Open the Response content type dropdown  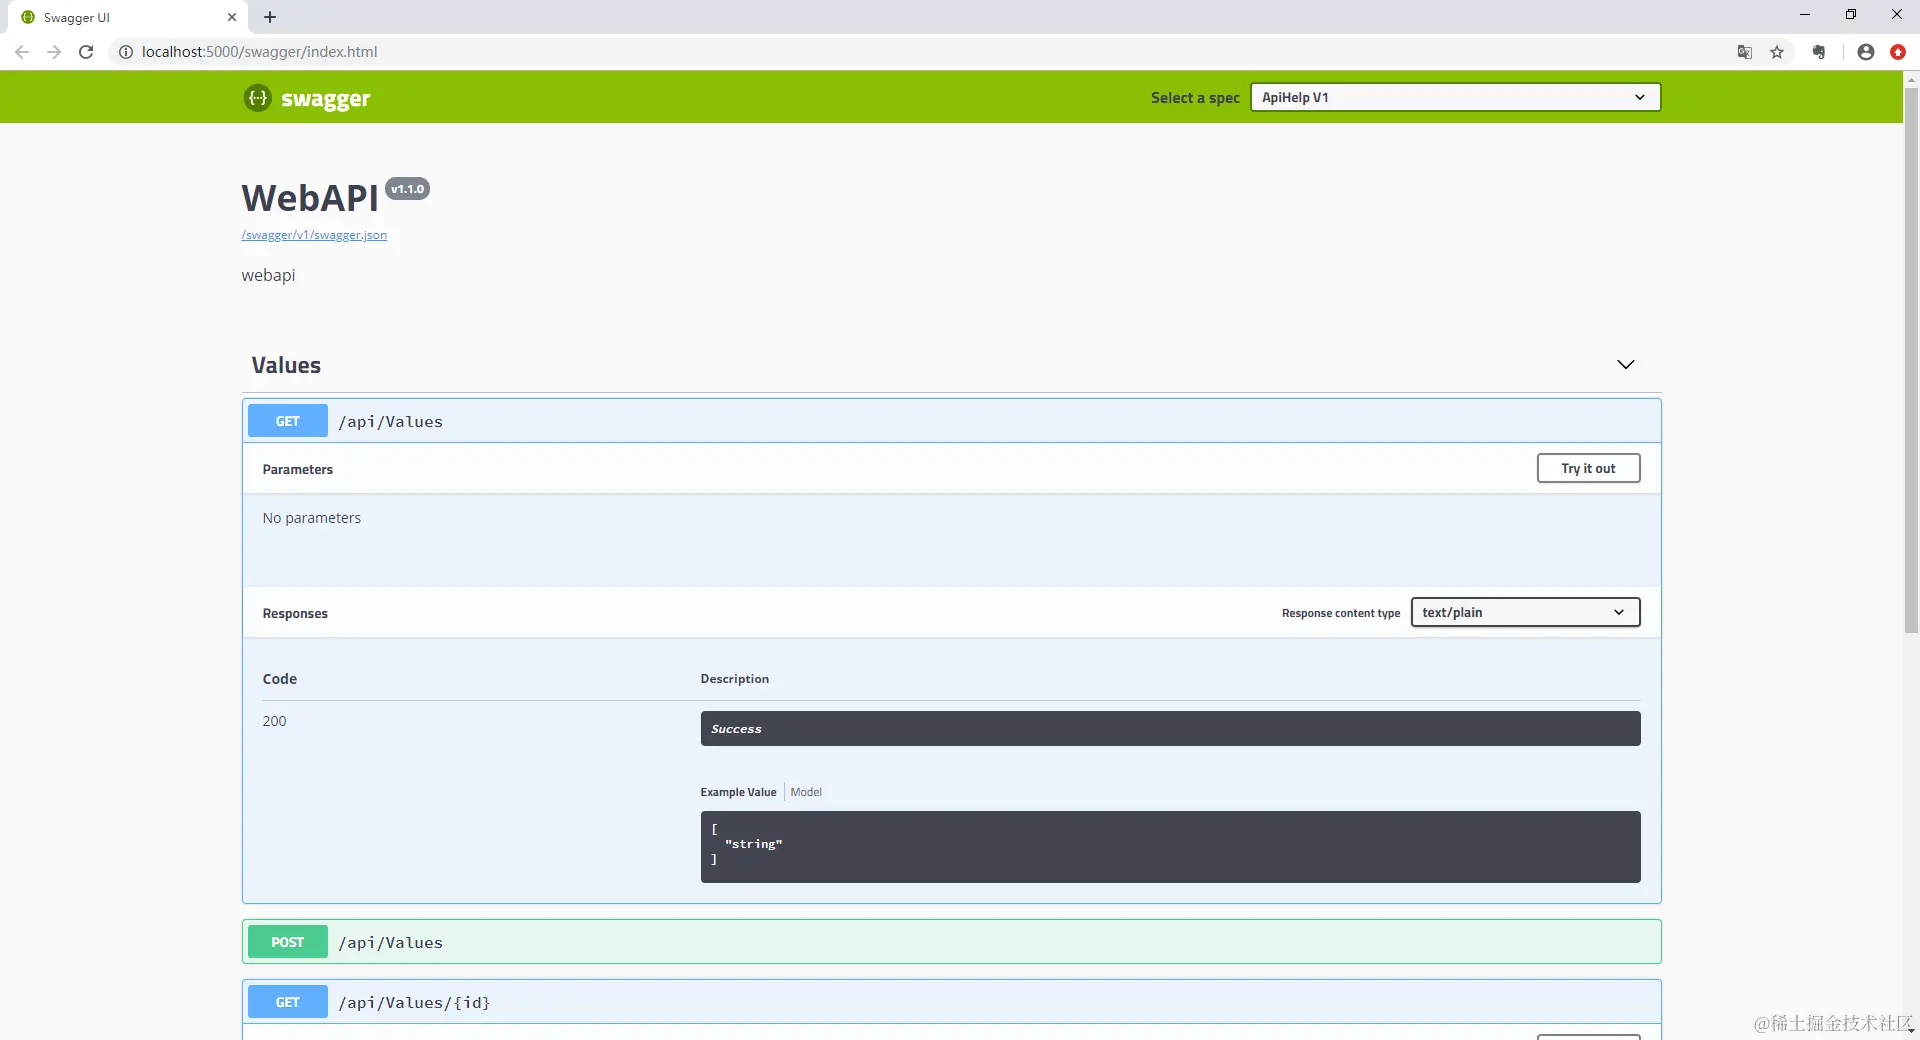point(1525,612)
